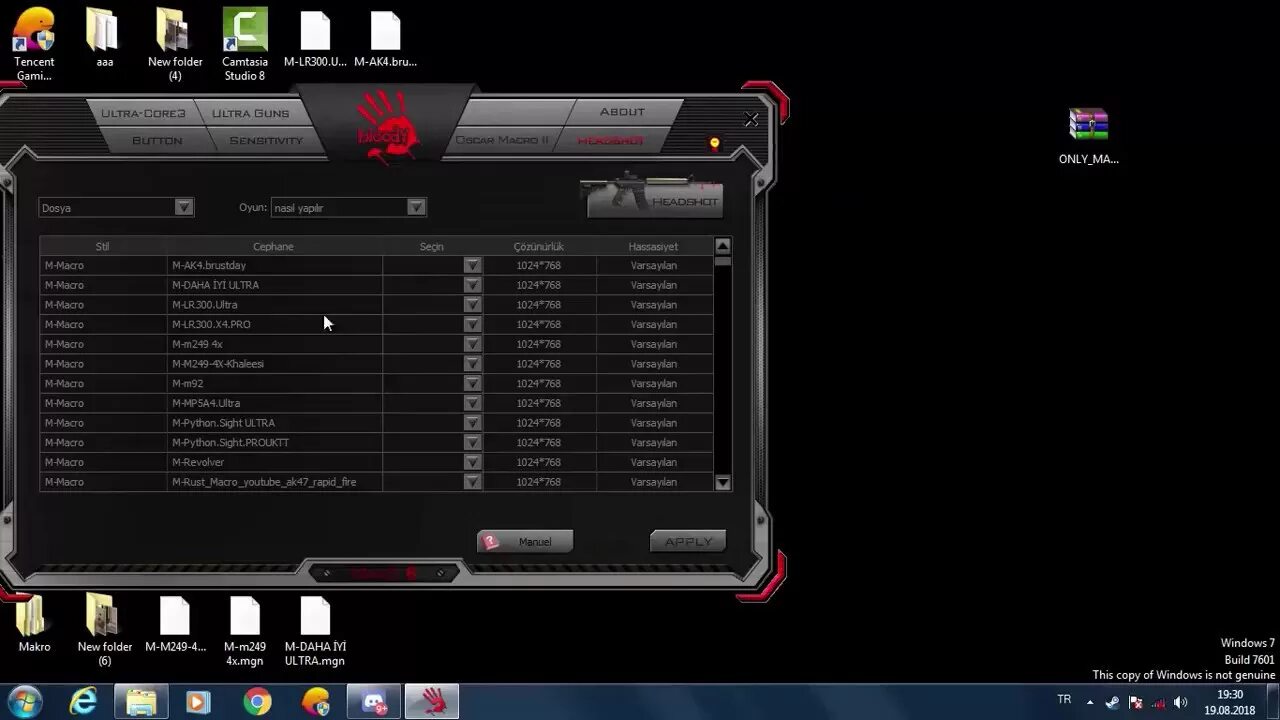The width and height of the screenshot is (1280, 720).
Task: Select the M-DAHA İYİ ULTRA.mgn file
Action: 315,630
